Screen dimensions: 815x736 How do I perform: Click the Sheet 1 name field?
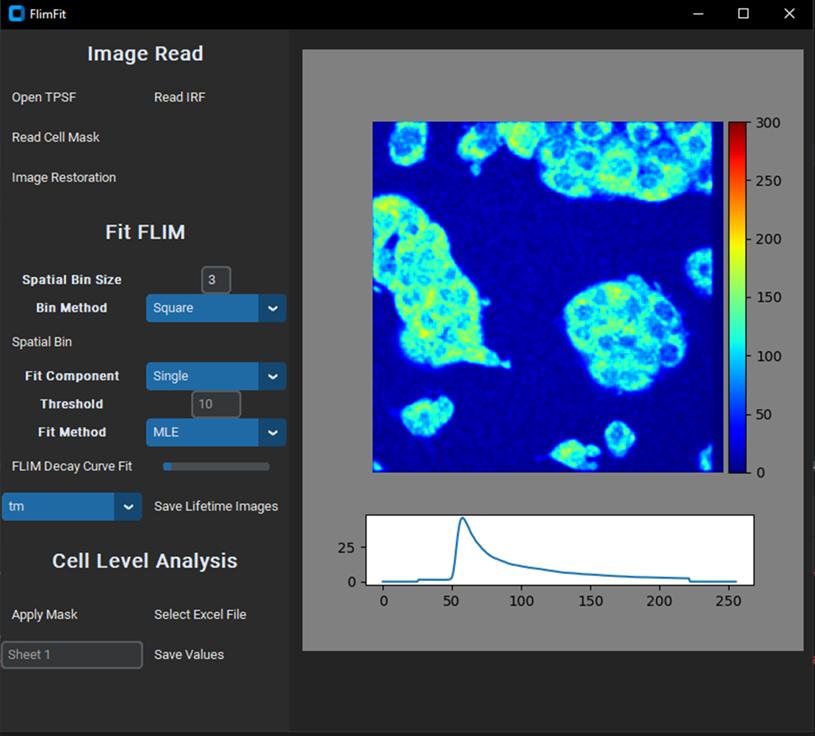click(x=71, y=654)
